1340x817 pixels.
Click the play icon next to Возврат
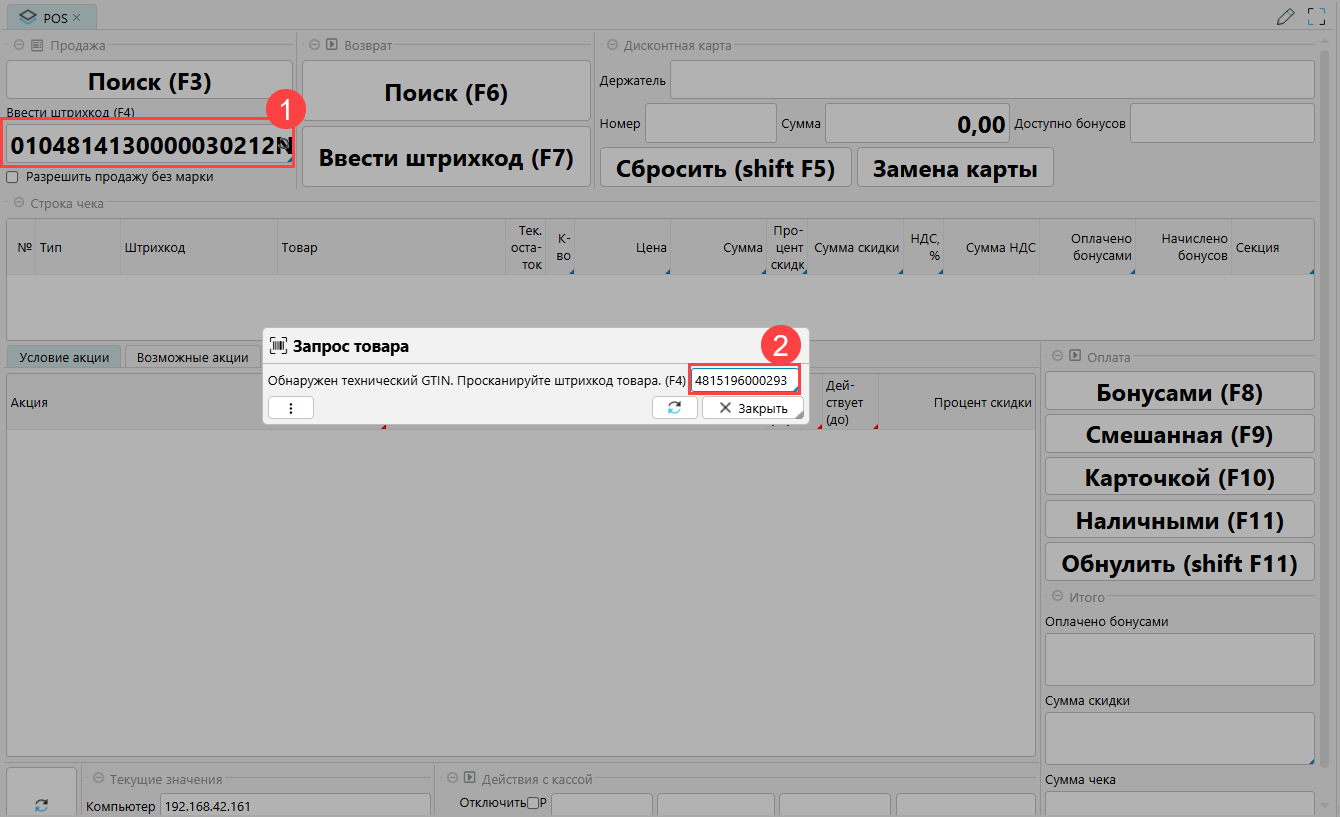click(x=330, y=45)
